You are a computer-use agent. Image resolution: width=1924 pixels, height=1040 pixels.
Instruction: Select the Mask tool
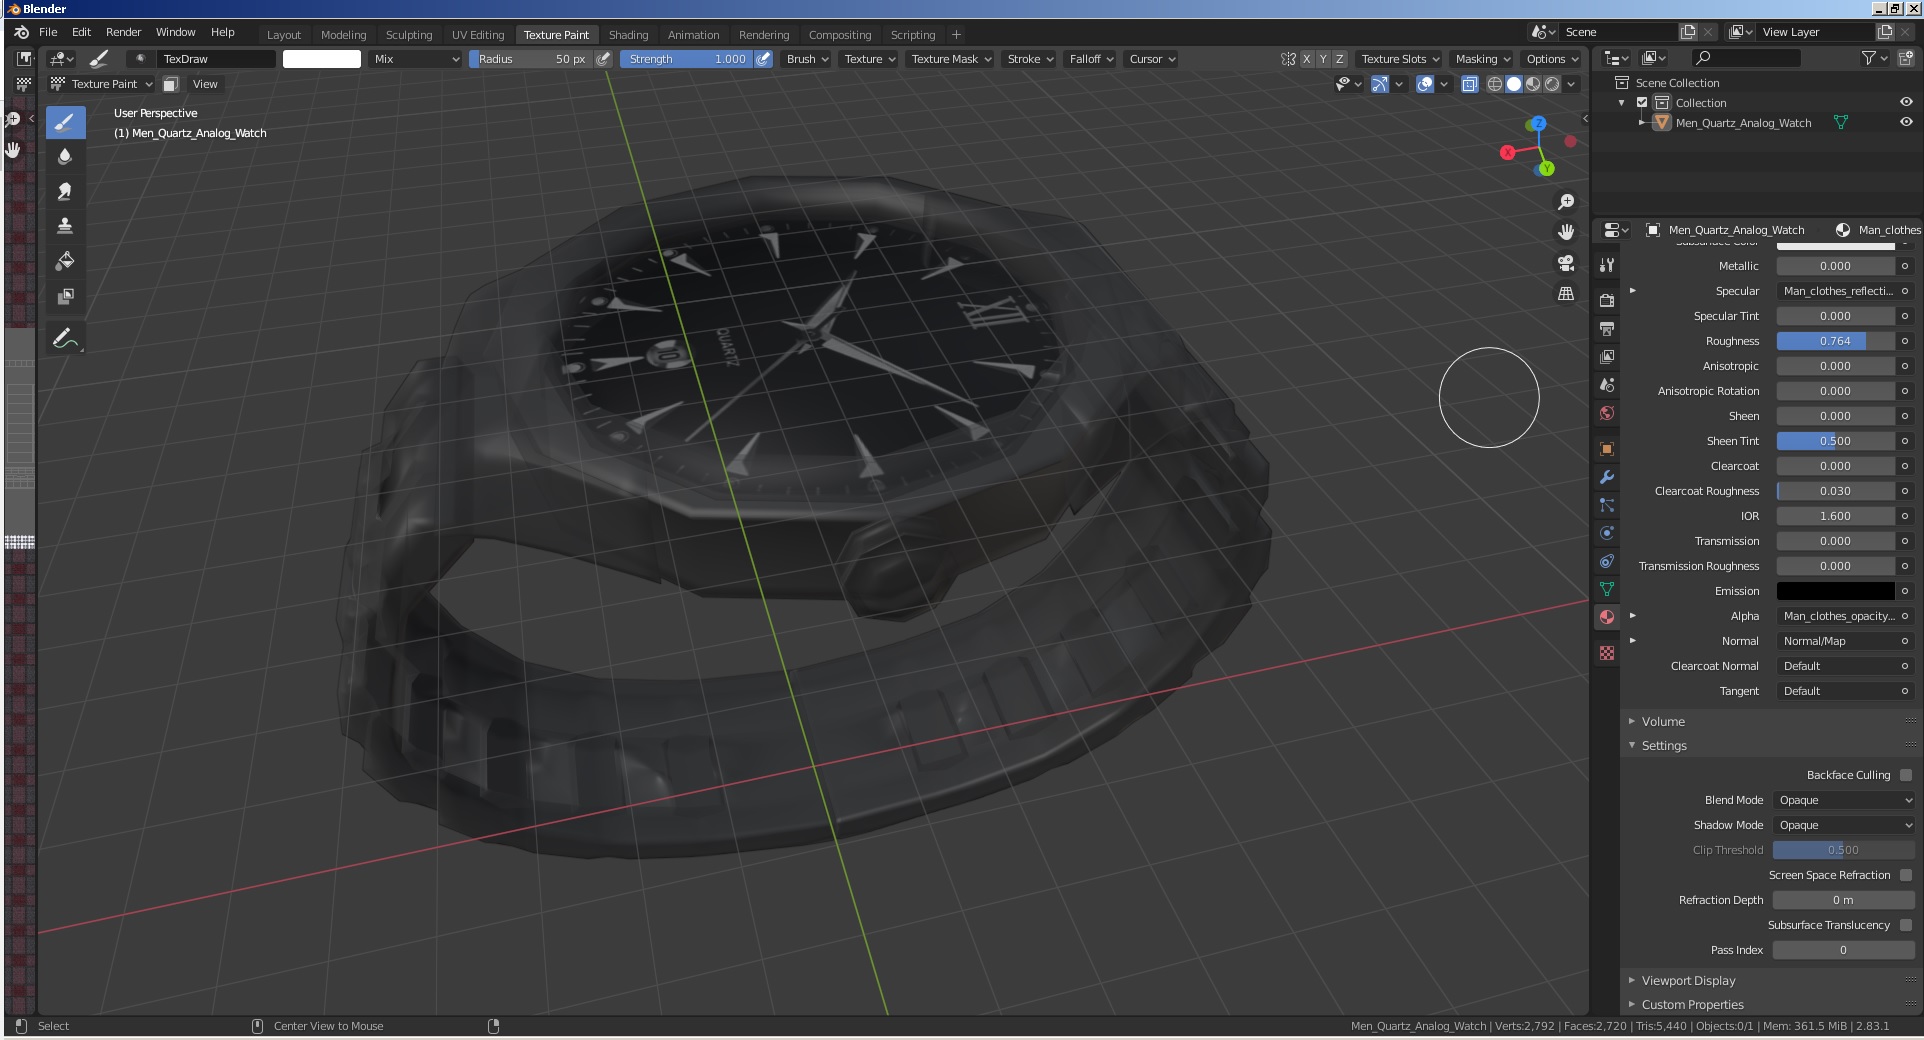click(65, 296)
